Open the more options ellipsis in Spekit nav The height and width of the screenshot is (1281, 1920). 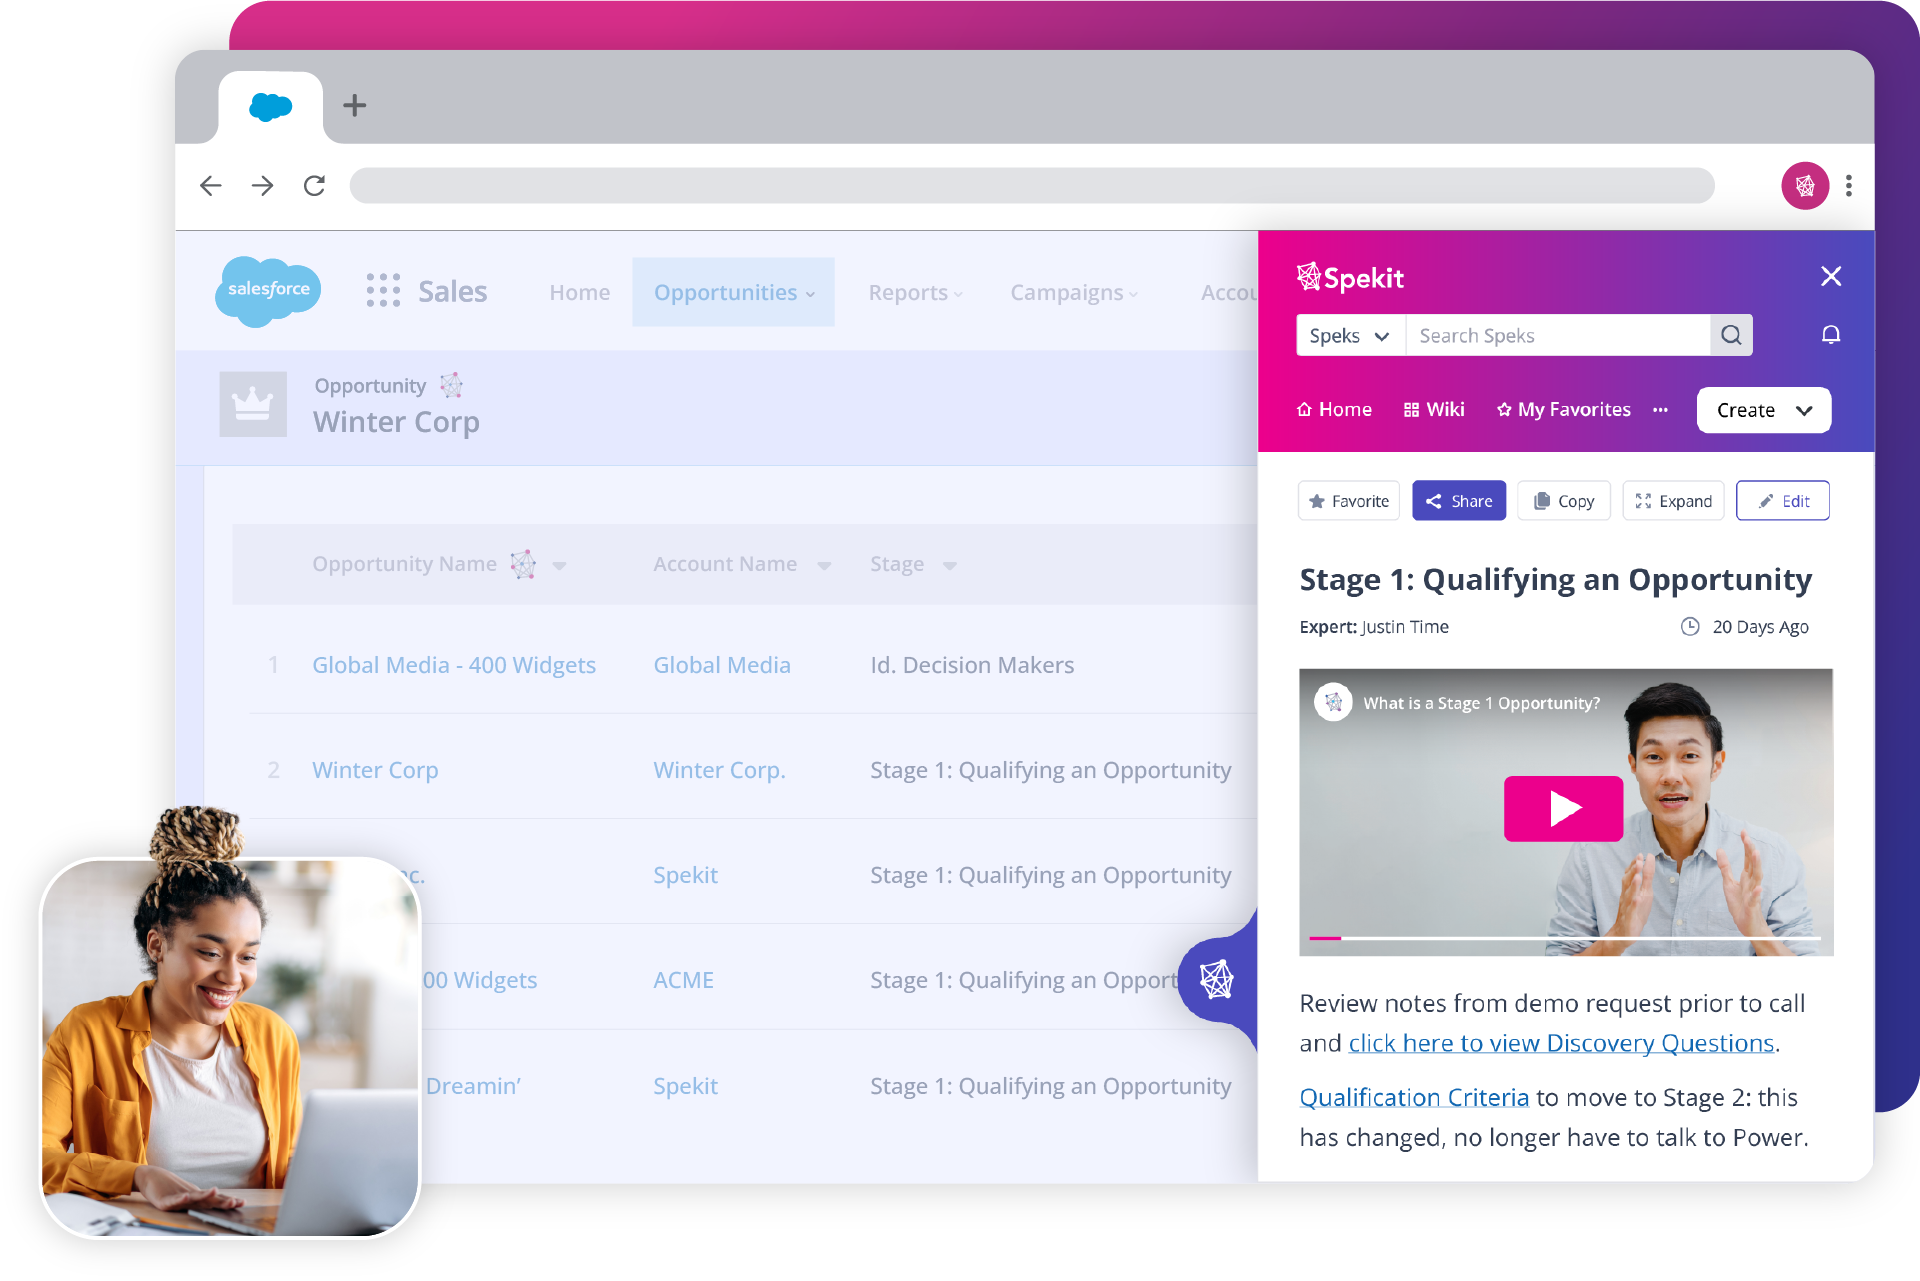pyautogui.click(x=1661, y=410)
